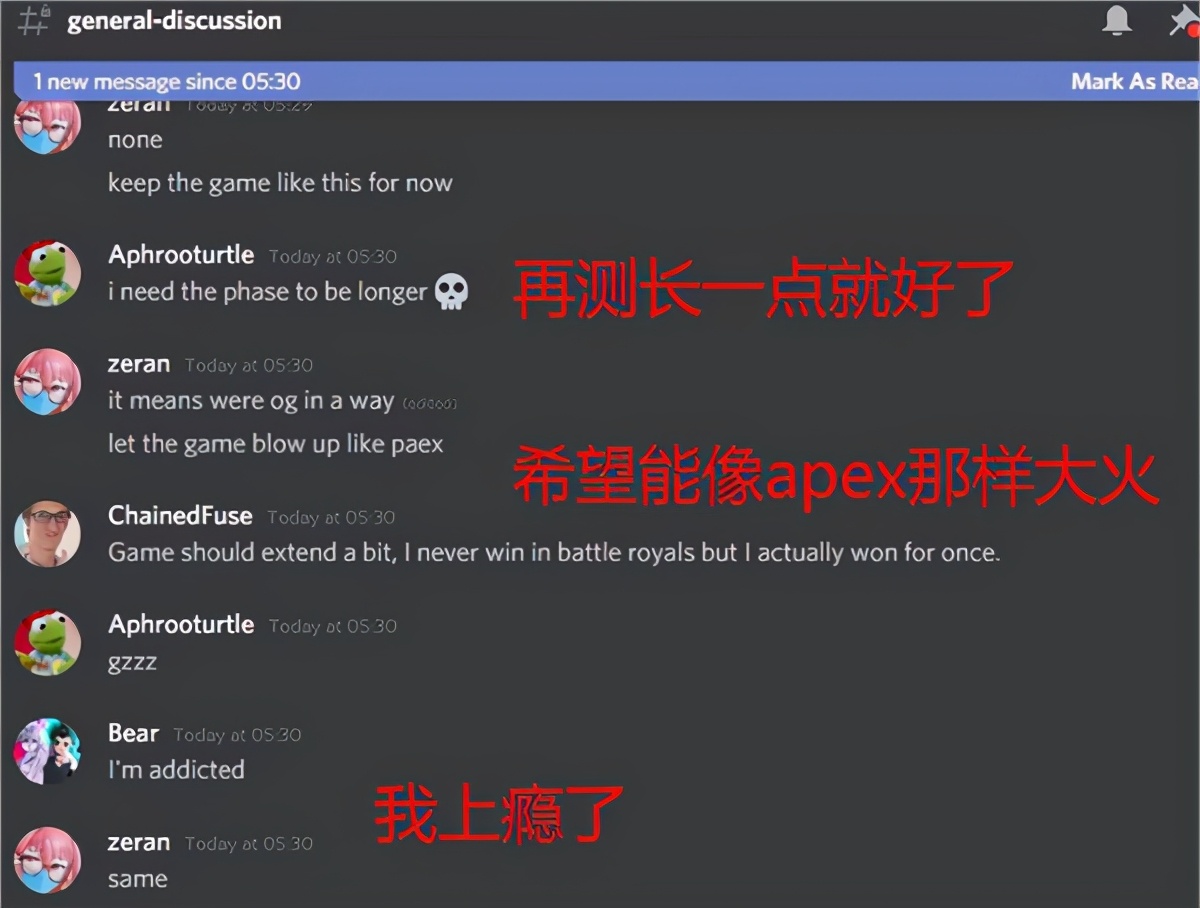Open pinned messages icon

click(x=1185, y=21)
